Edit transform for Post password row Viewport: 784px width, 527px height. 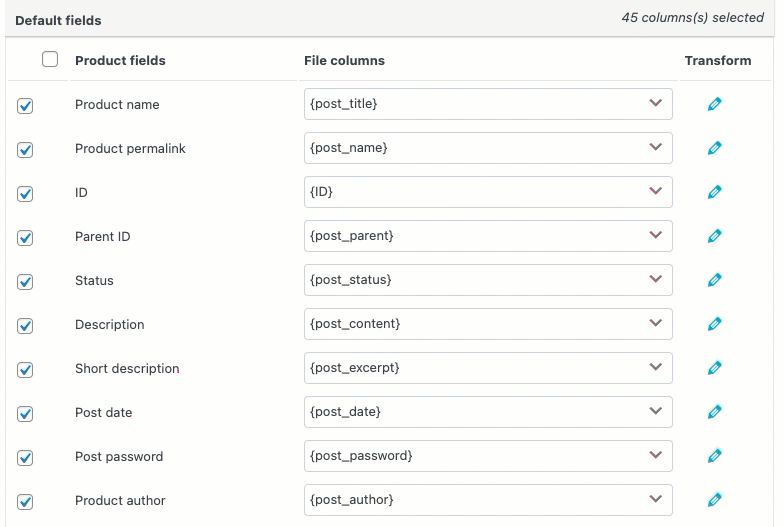pos(714,456)
